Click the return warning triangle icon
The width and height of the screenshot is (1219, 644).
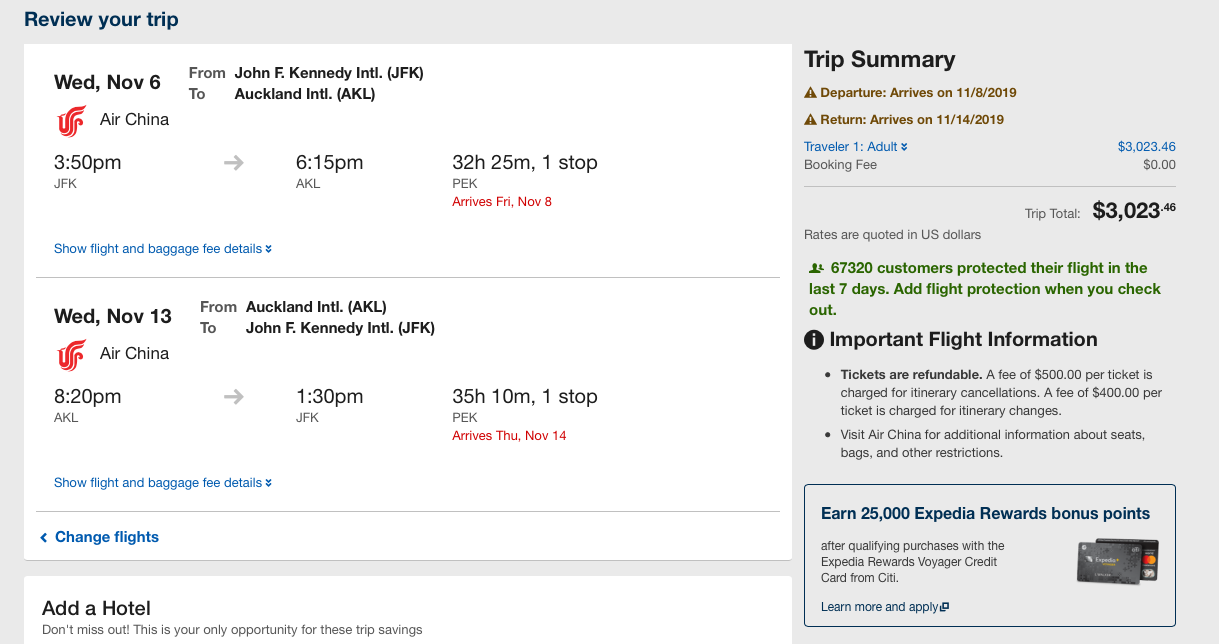click(811, 120)
